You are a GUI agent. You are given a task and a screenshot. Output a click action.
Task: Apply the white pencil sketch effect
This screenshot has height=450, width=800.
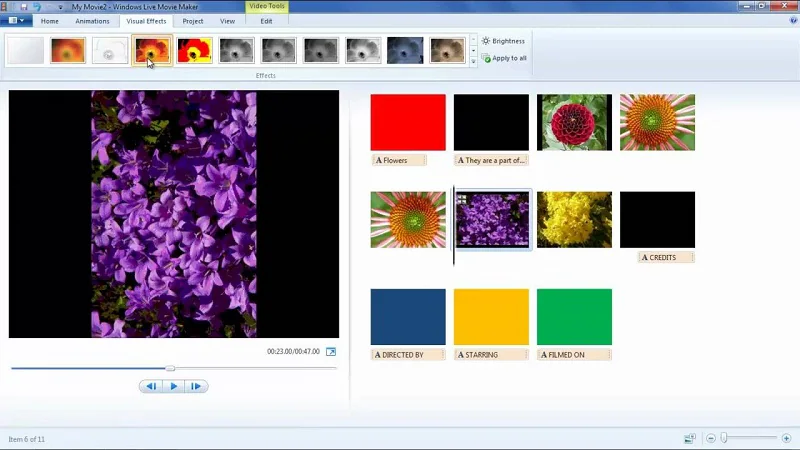110,51
